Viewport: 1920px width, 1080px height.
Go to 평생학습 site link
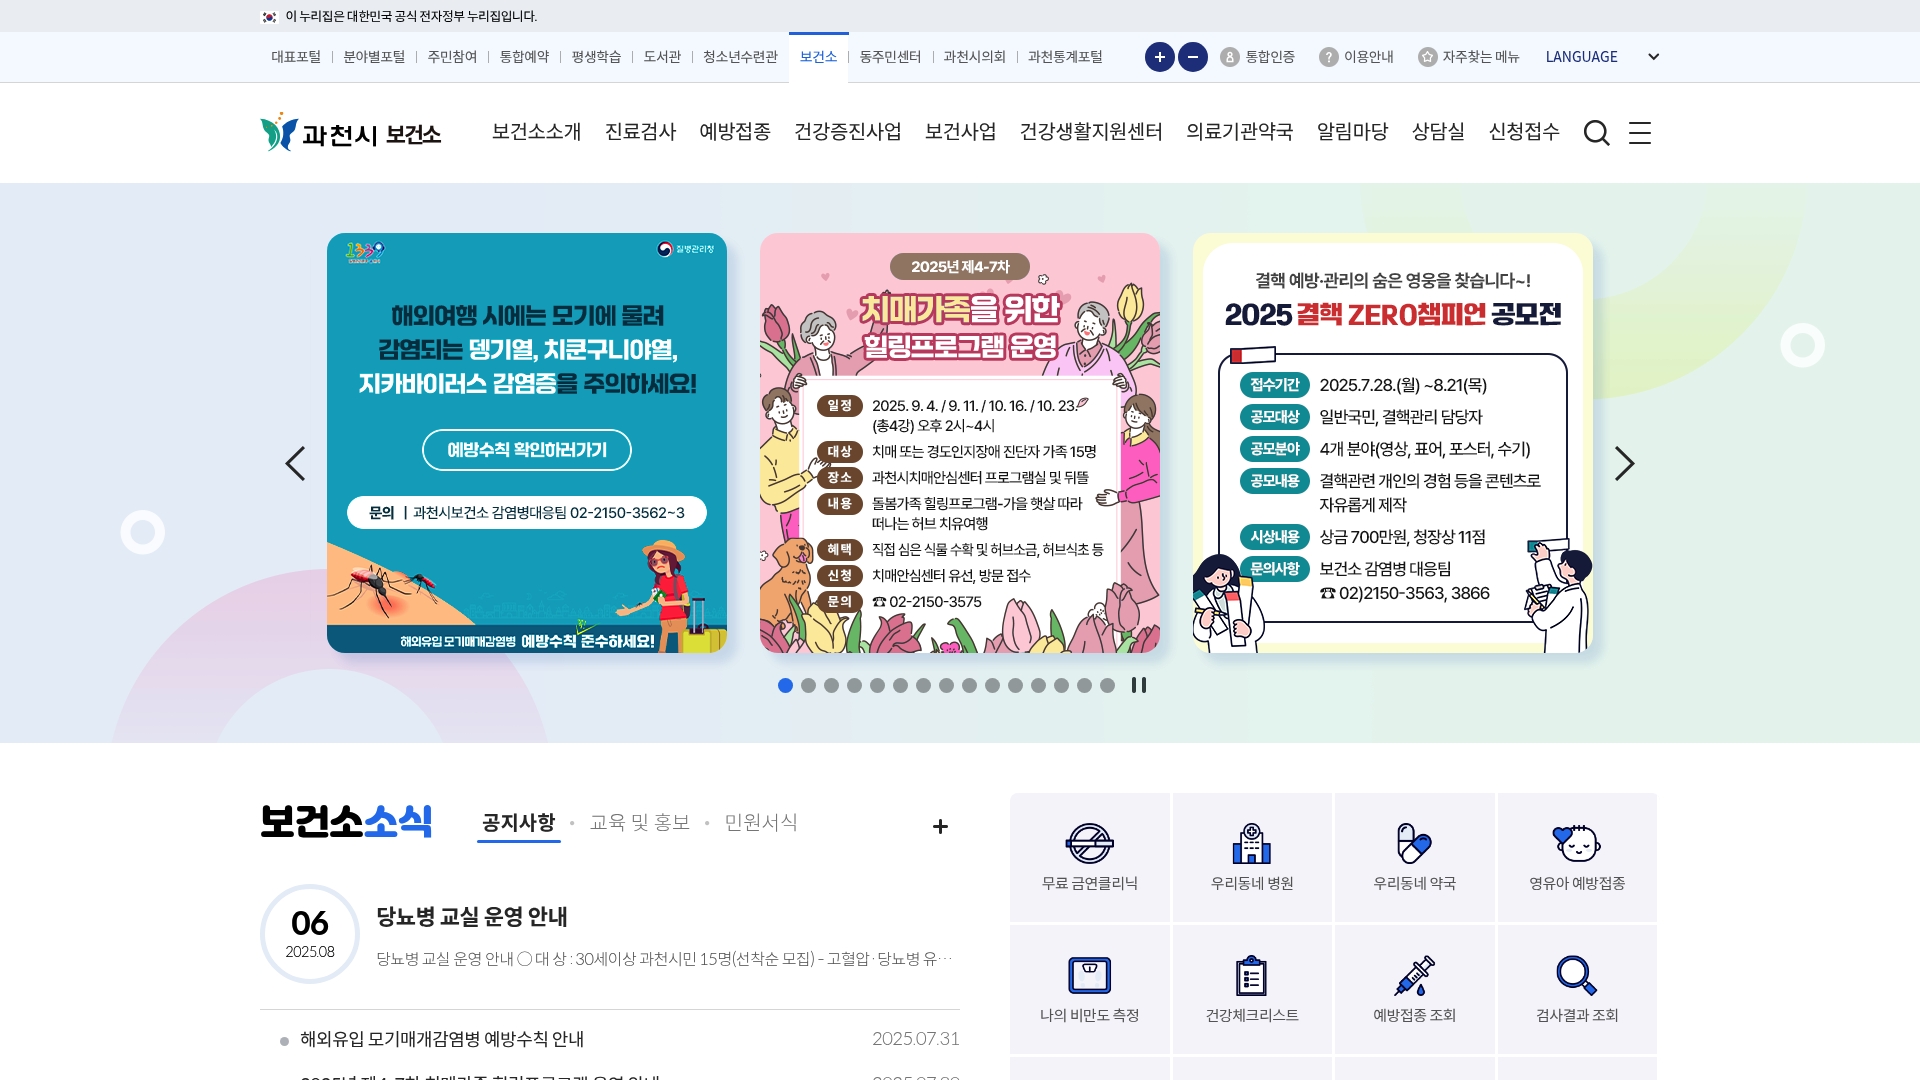point(596,57)
